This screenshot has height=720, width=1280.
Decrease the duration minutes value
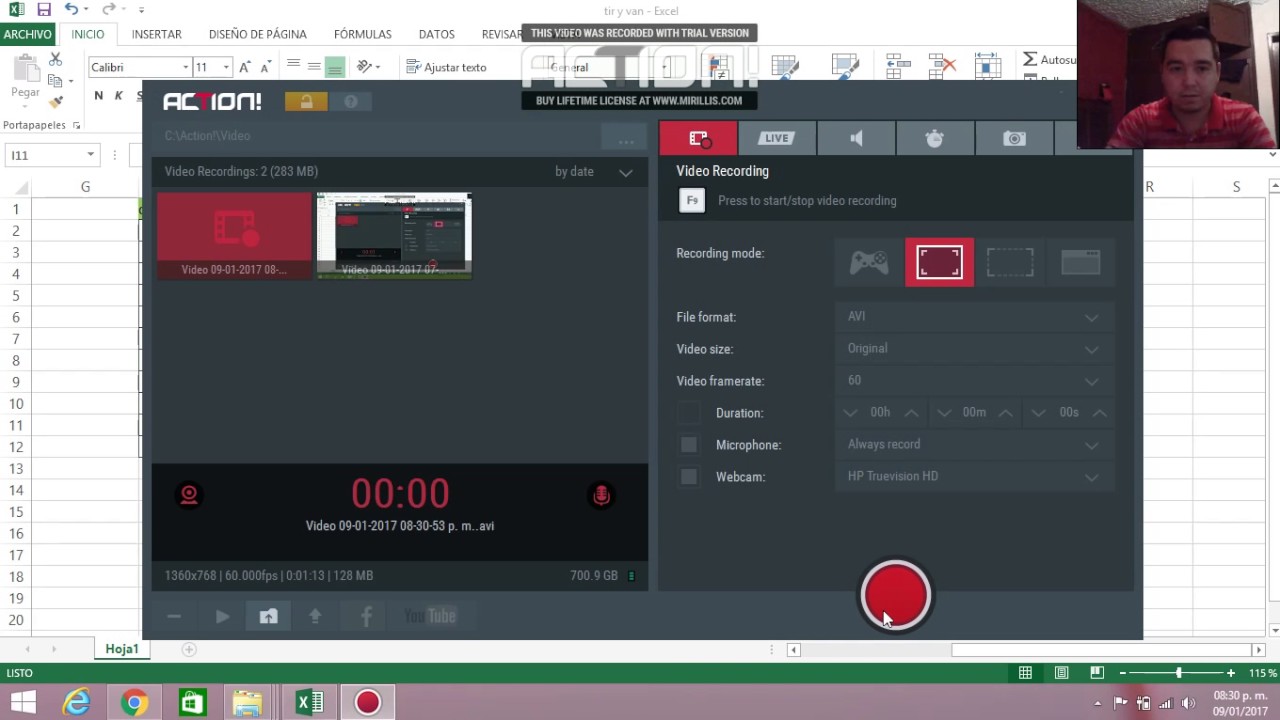coord(944,413)
